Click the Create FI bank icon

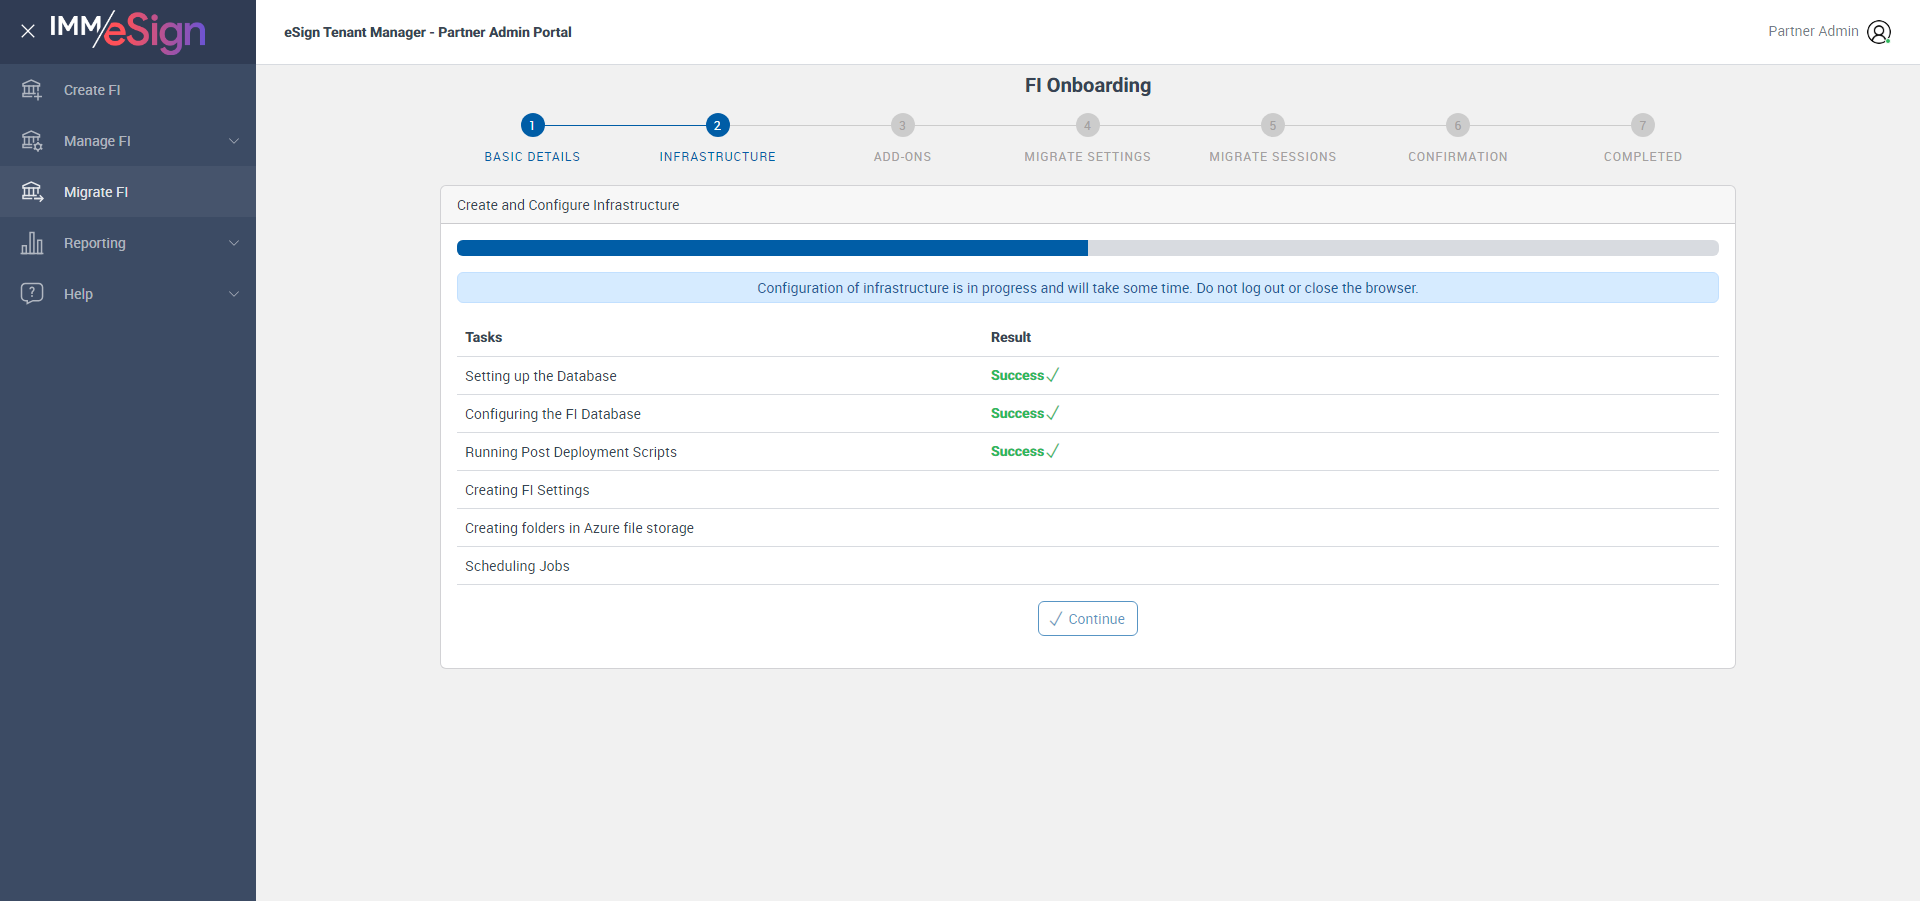coord(32,90)
